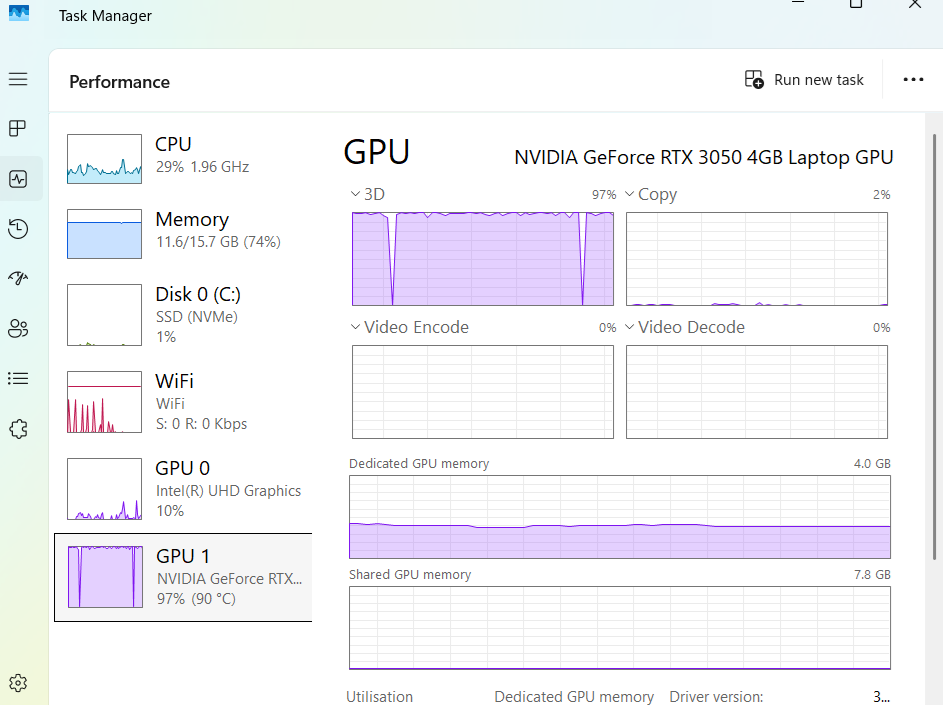This screenshot has width=943, height=705.
Task: Maximize the Task Manager window
Action: tap(856, 4)
